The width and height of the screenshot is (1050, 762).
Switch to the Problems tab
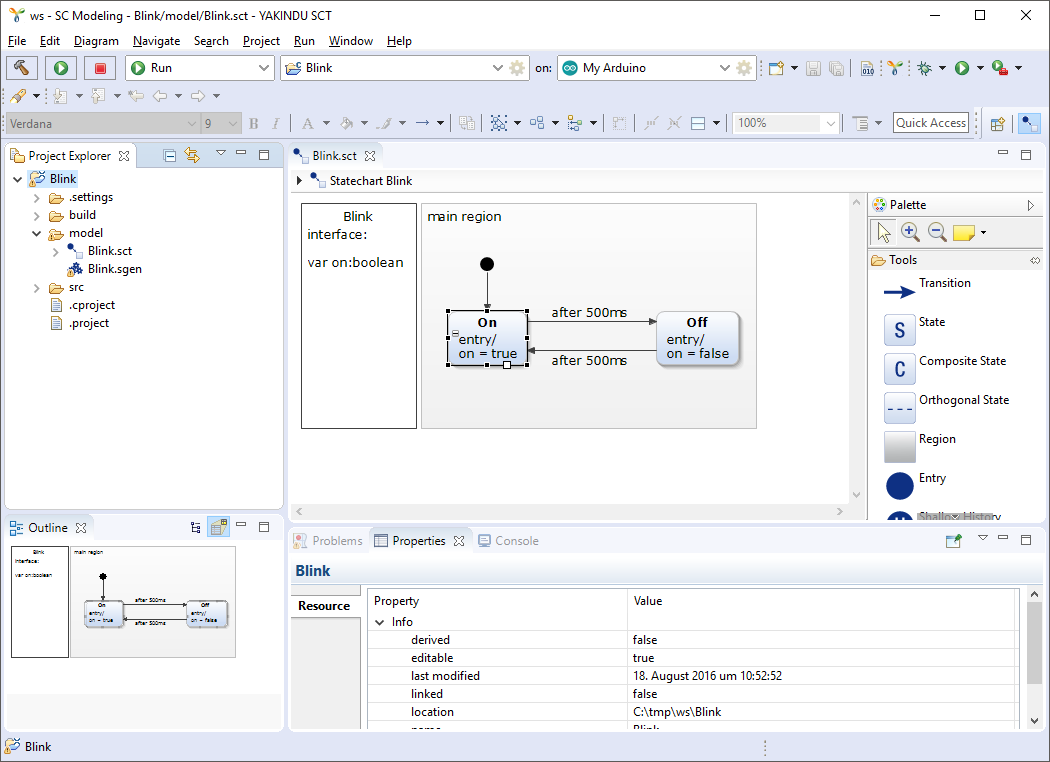[335, 540]
